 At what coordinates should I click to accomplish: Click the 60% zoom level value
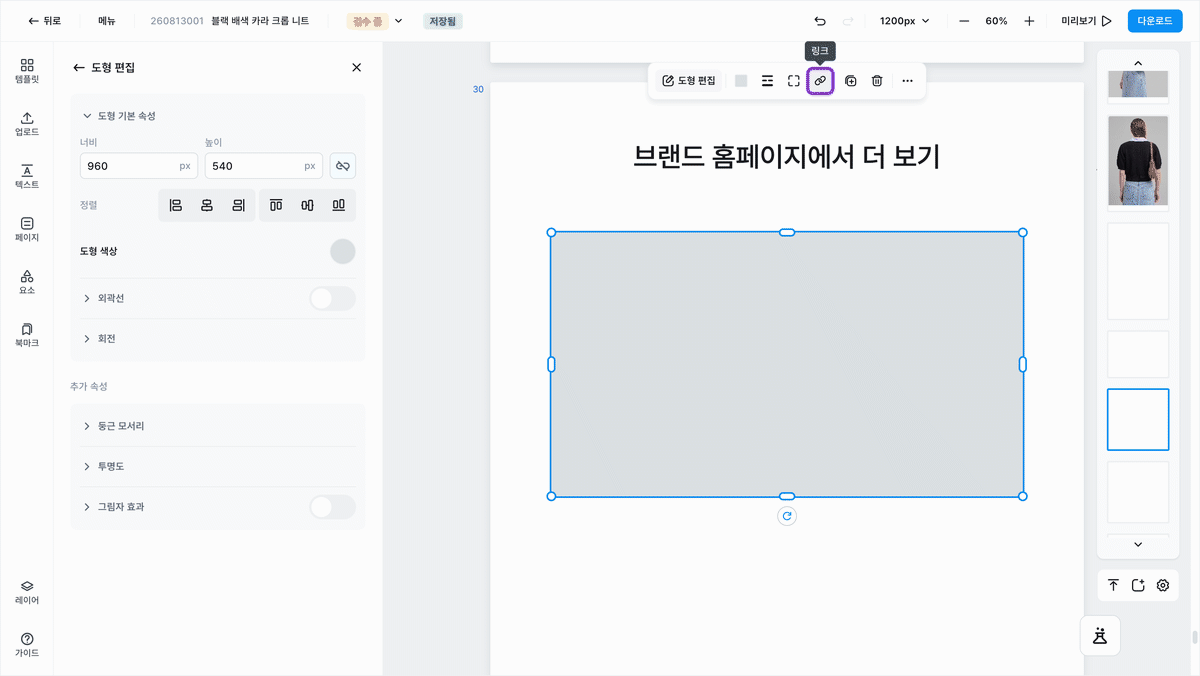coord(996,21)
